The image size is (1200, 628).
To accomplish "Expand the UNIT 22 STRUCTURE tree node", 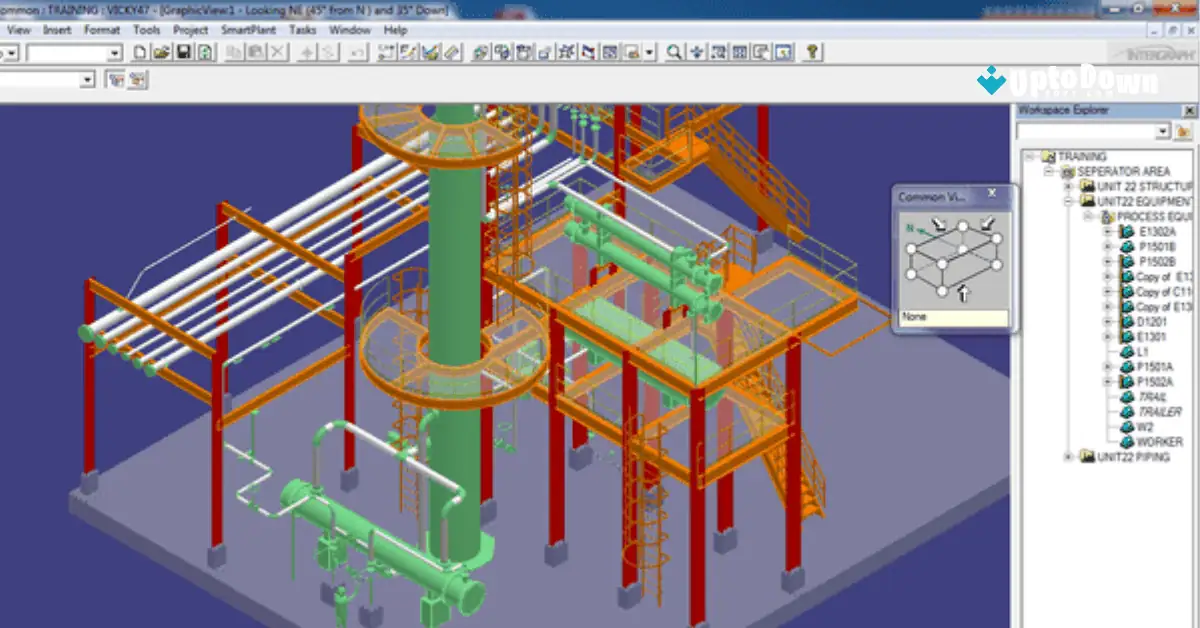I will click(x=1068, y=187).
